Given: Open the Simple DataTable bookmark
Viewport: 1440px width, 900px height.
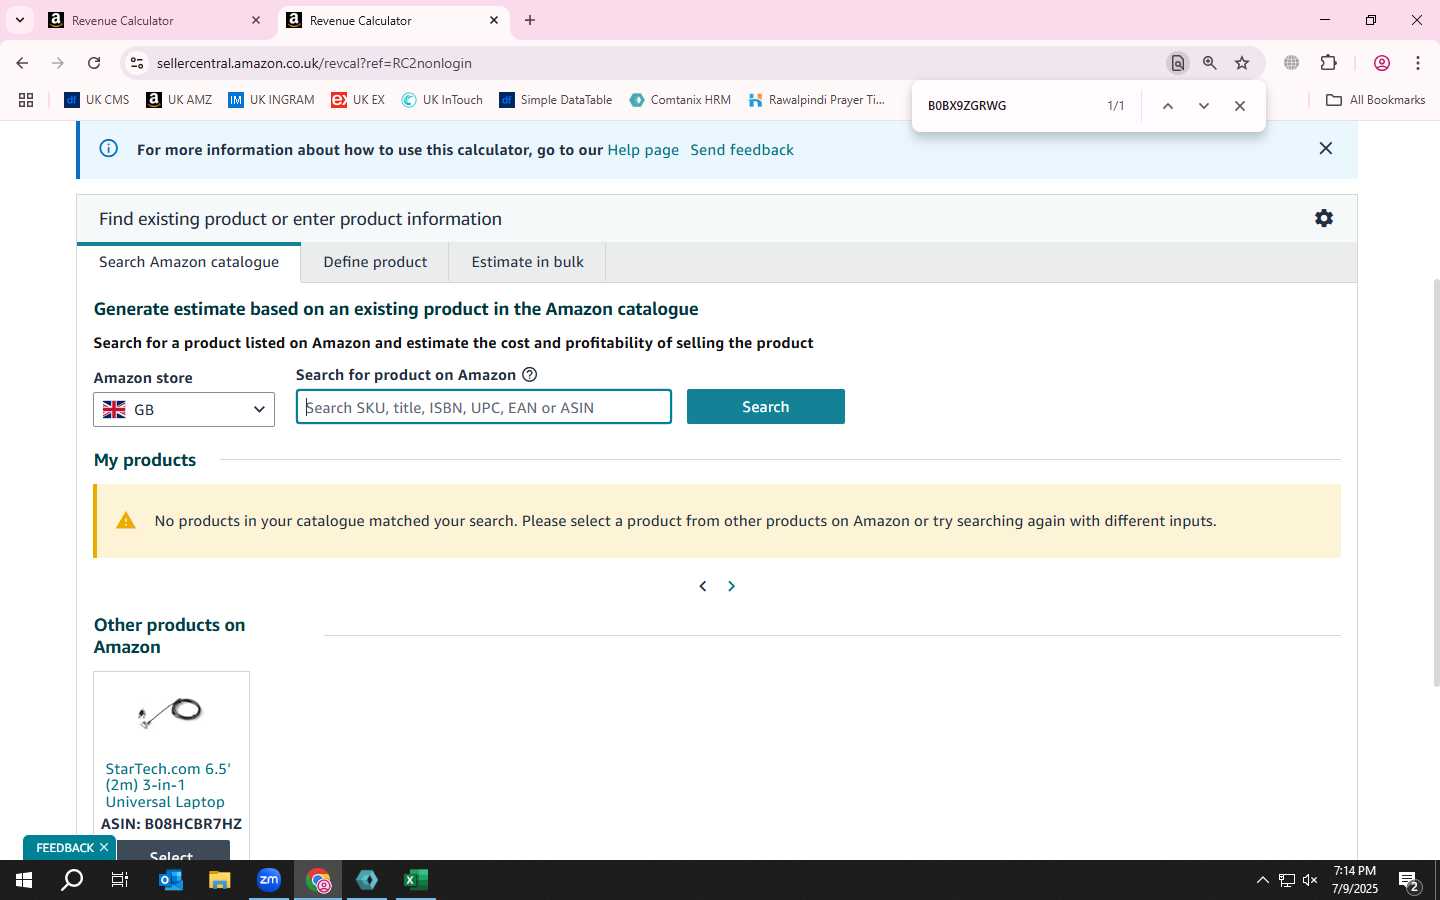Looking at the screenshot, I should coord(556,100).
